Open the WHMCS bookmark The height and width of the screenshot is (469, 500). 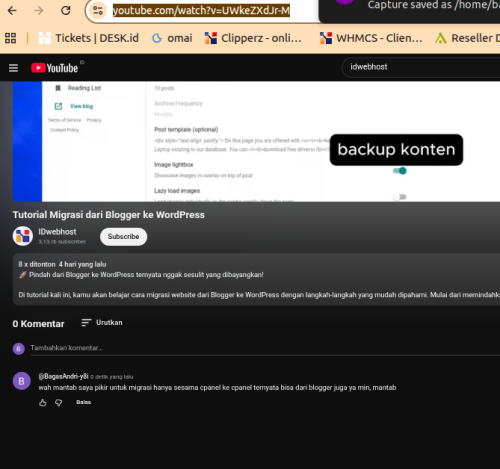[x=371, y=38]
